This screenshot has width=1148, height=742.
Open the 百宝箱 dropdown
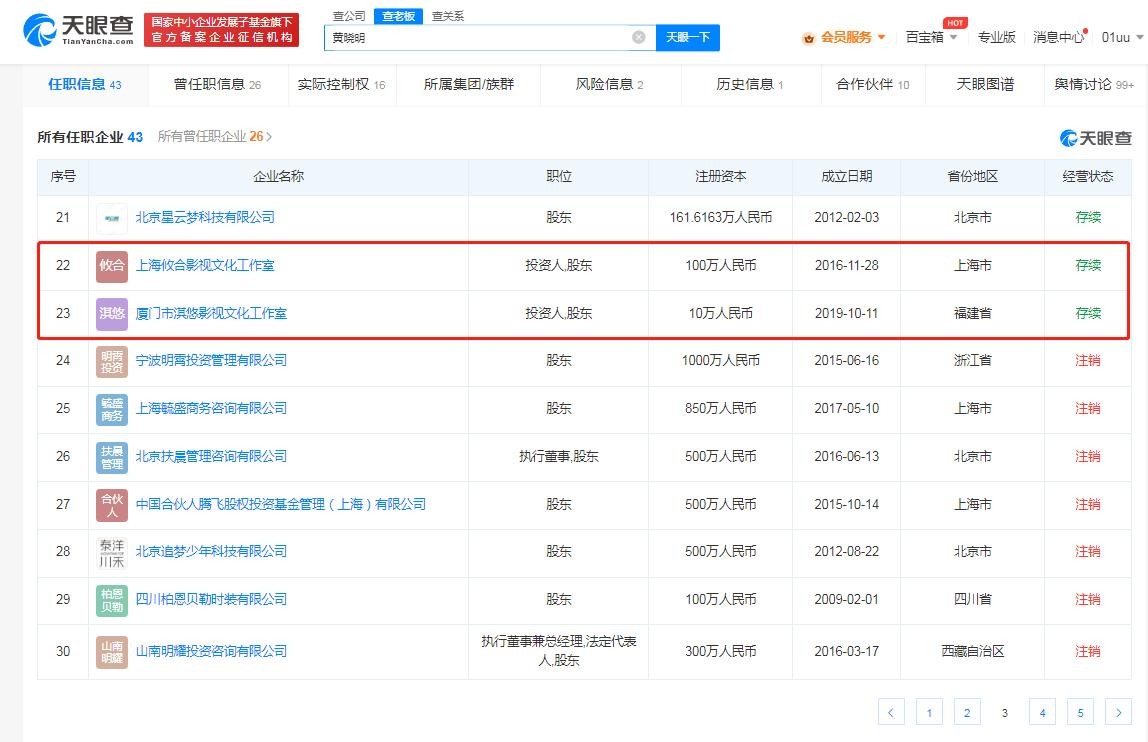931,37
